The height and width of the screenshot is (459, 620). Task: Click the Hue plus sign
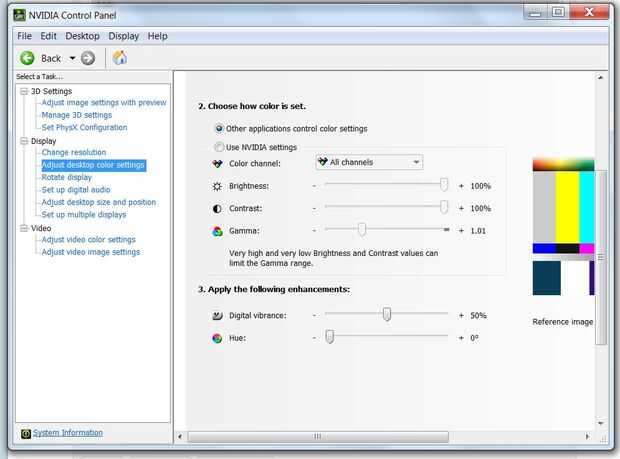461,338
